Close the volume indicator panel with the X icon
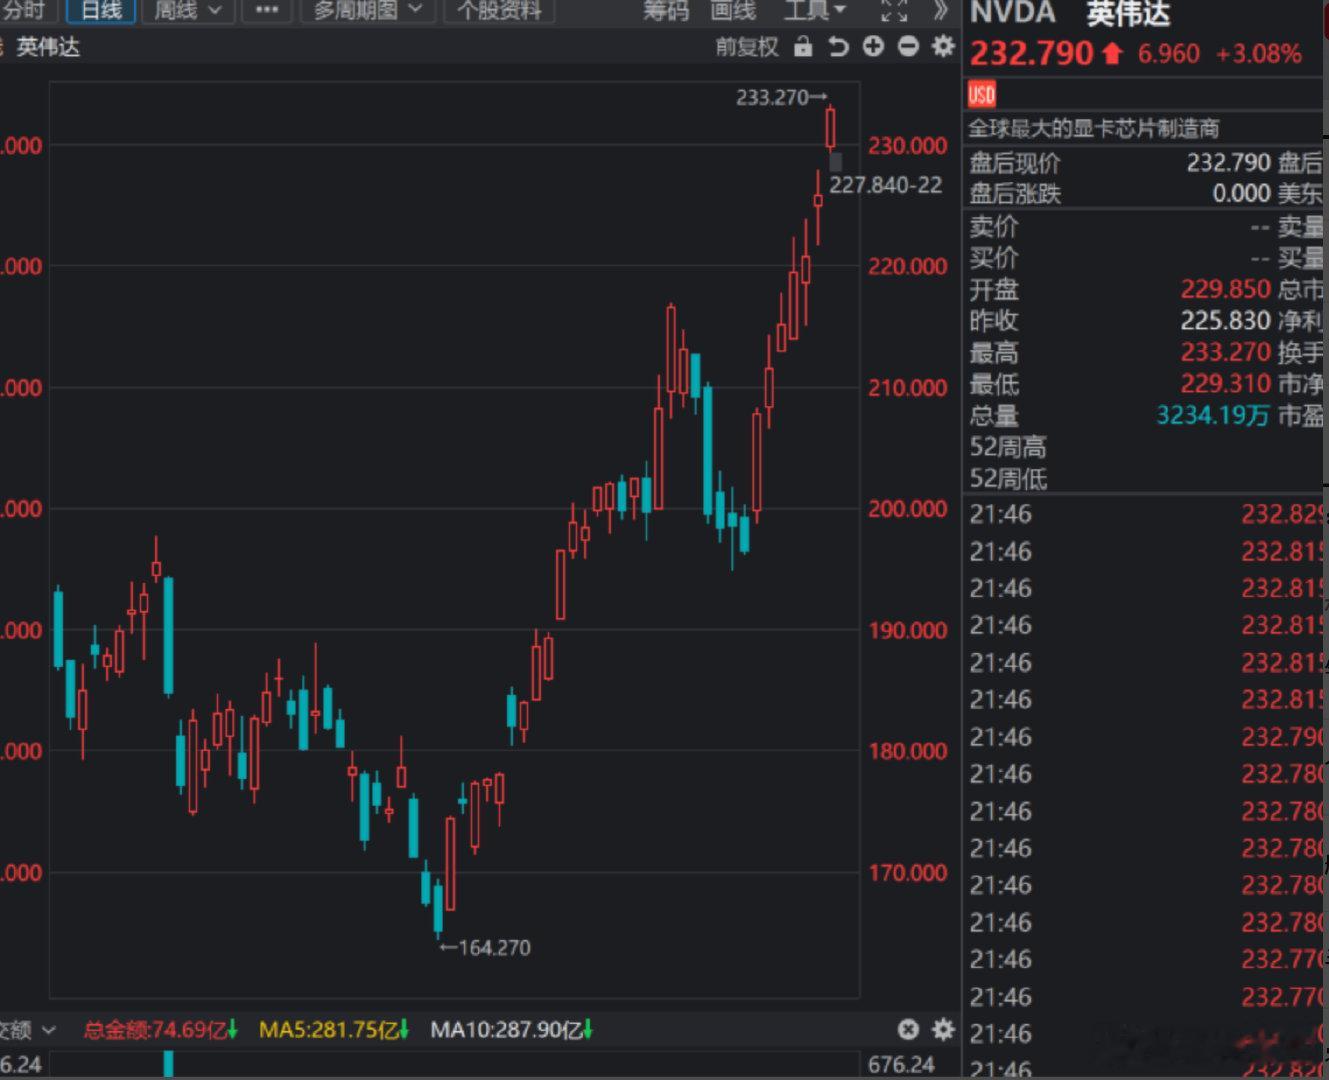This screenshot has height=1080, width=1329. (x=908, y=1029)
